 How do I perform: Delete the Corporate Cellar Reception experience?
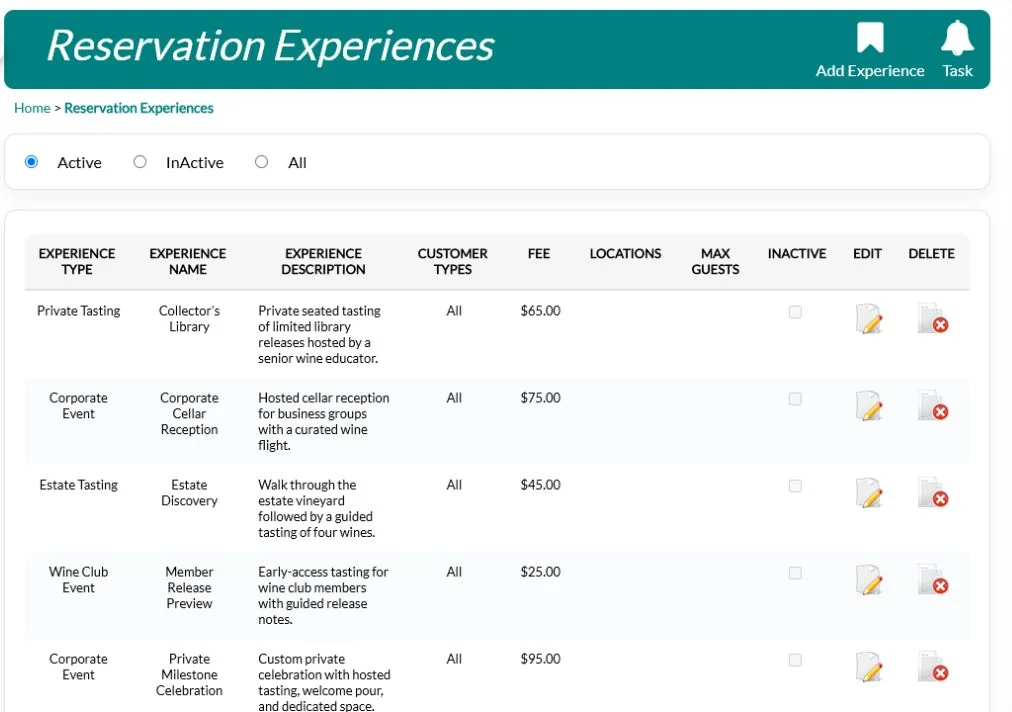click(x=933, y=405)
